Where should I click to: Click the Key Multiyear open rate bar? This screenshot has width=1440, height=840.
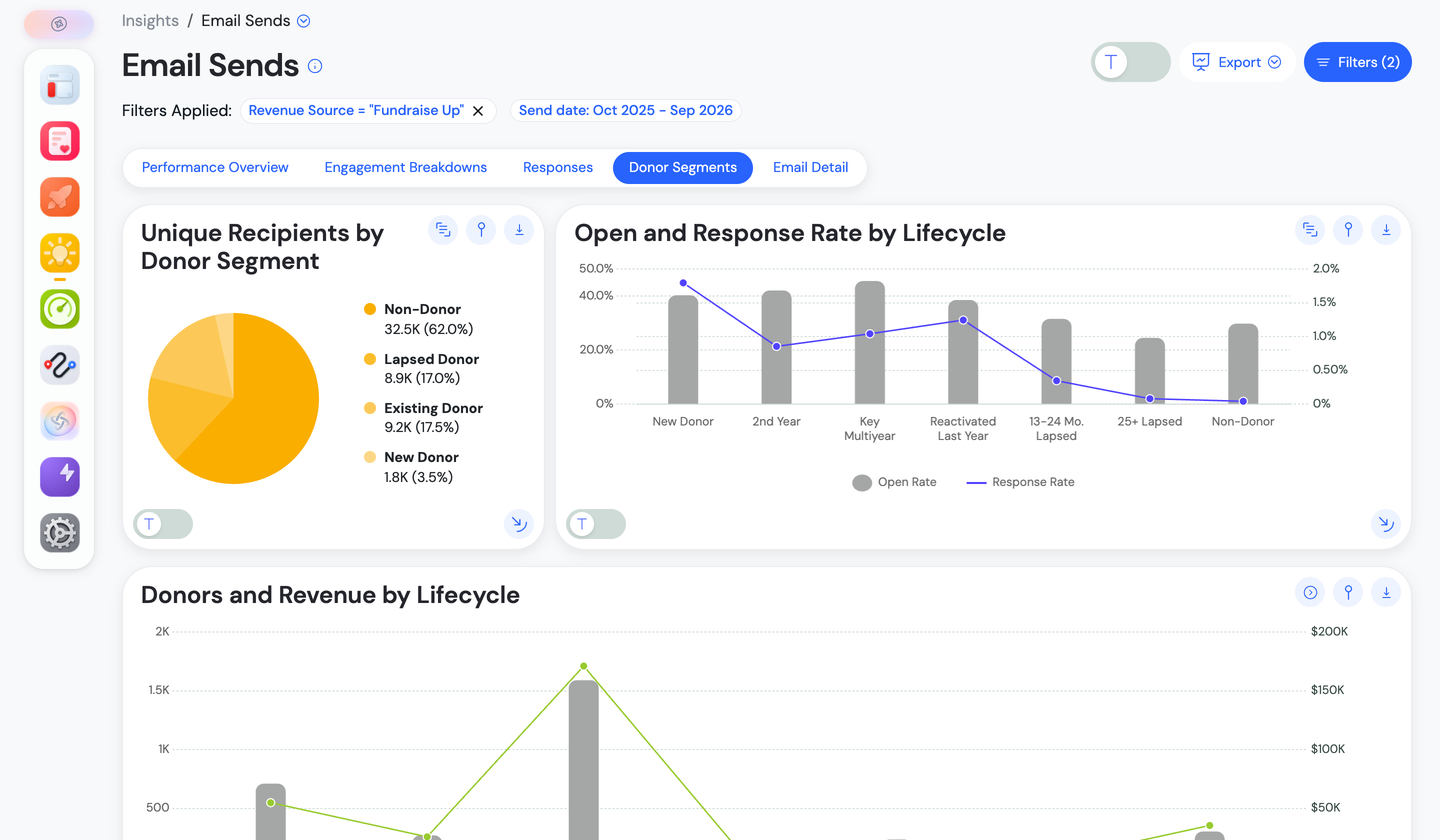click(x=870, y=342)
